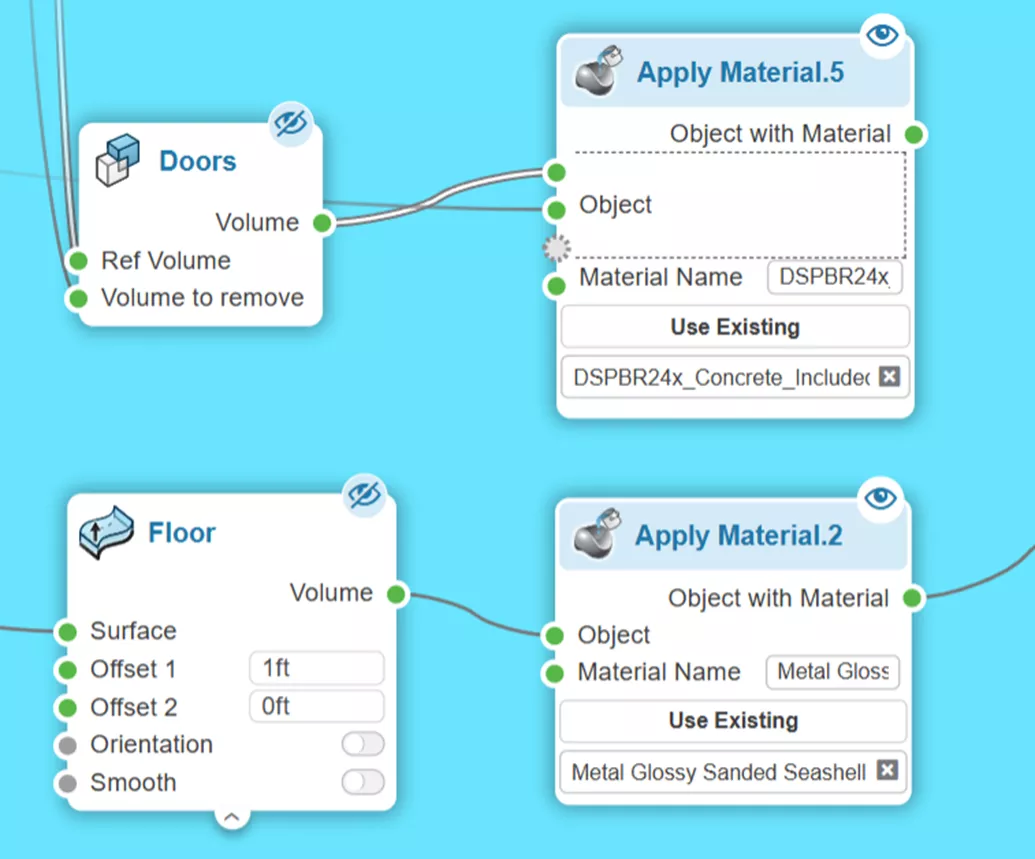Click the dashed empty port on Apply Material.5
Screen dimensions: 1035x859
[x=556, y=247]
